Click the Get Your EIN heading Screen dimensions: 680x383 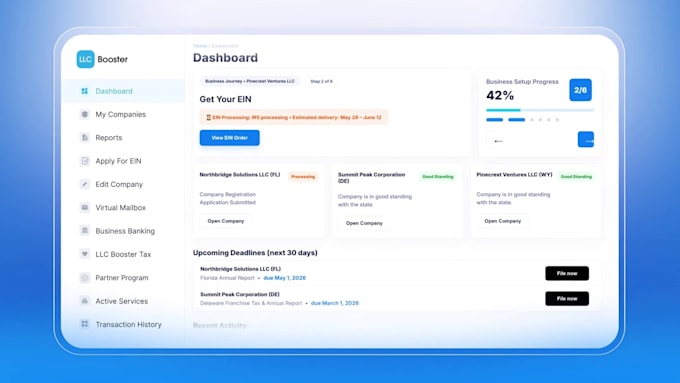(x=226, y=99)
